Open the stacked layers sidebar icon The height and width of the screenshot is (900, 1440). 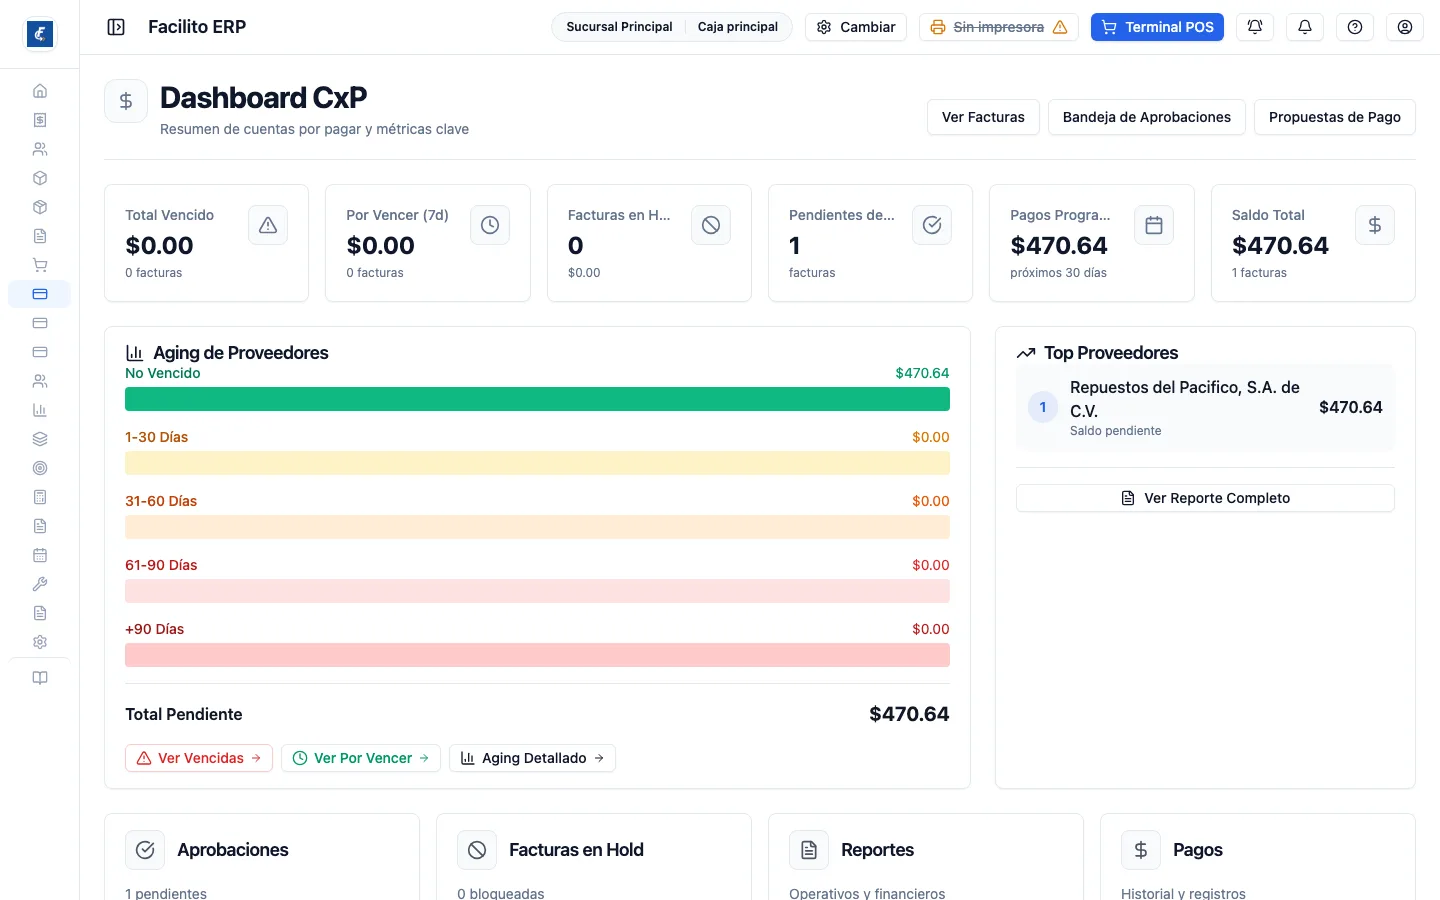[x=40, y=439]
